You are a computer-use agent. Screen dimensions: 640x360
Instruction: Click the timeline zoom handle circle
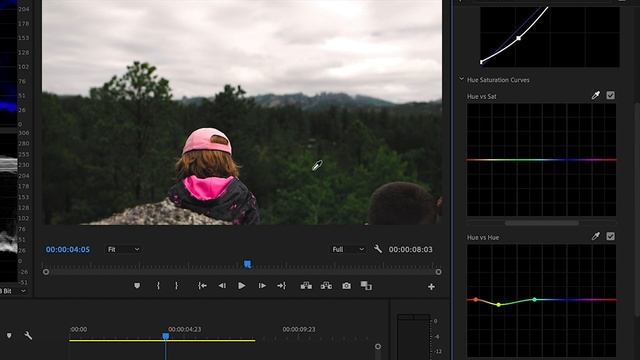point(378,347)
